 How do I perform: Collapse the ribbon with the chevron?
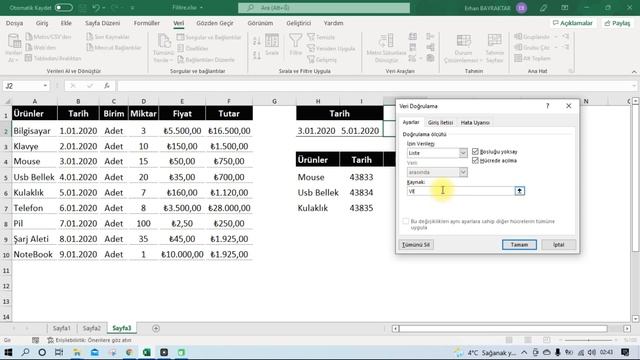point(634,72)
